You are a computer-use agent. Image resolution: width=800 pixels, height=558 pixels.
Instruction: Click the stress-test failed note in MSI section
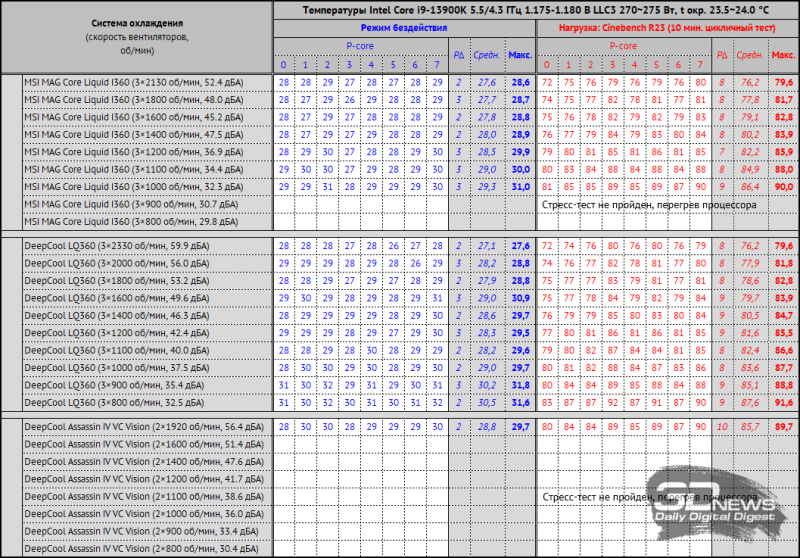point(648,204)
